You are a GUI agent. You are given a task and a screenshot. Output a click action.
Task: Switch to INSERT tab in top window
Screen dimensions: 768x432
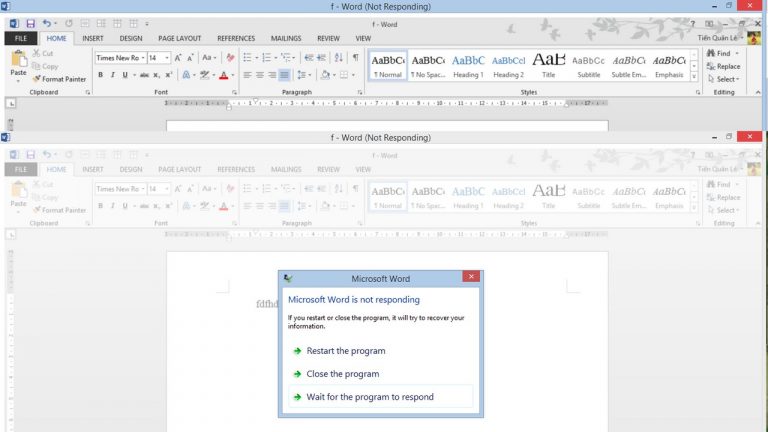(93, 38)
